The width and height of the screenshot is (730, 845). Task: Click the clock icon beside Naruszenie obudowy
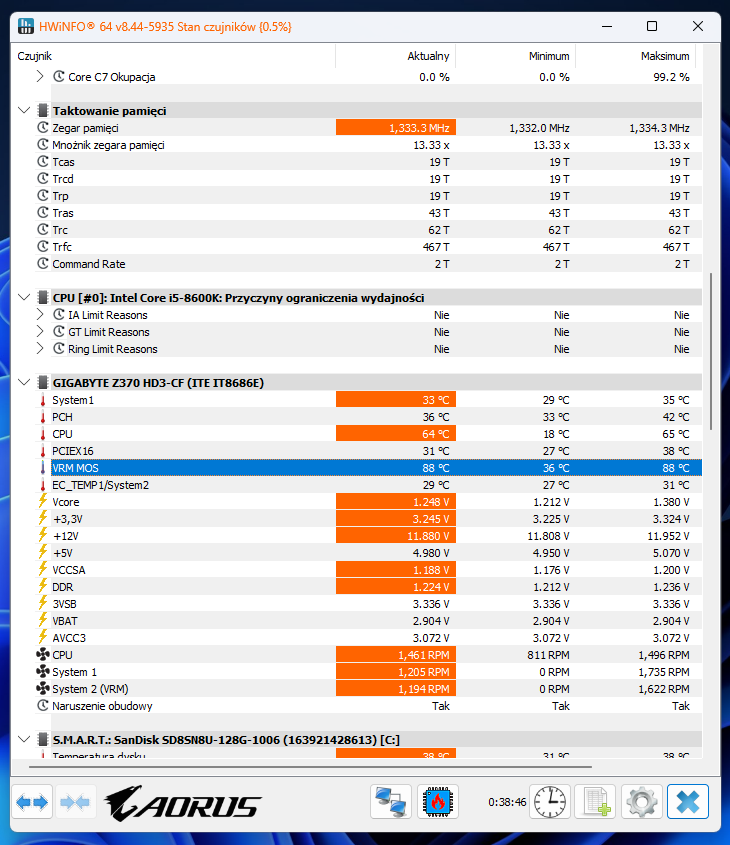point(43,705)
